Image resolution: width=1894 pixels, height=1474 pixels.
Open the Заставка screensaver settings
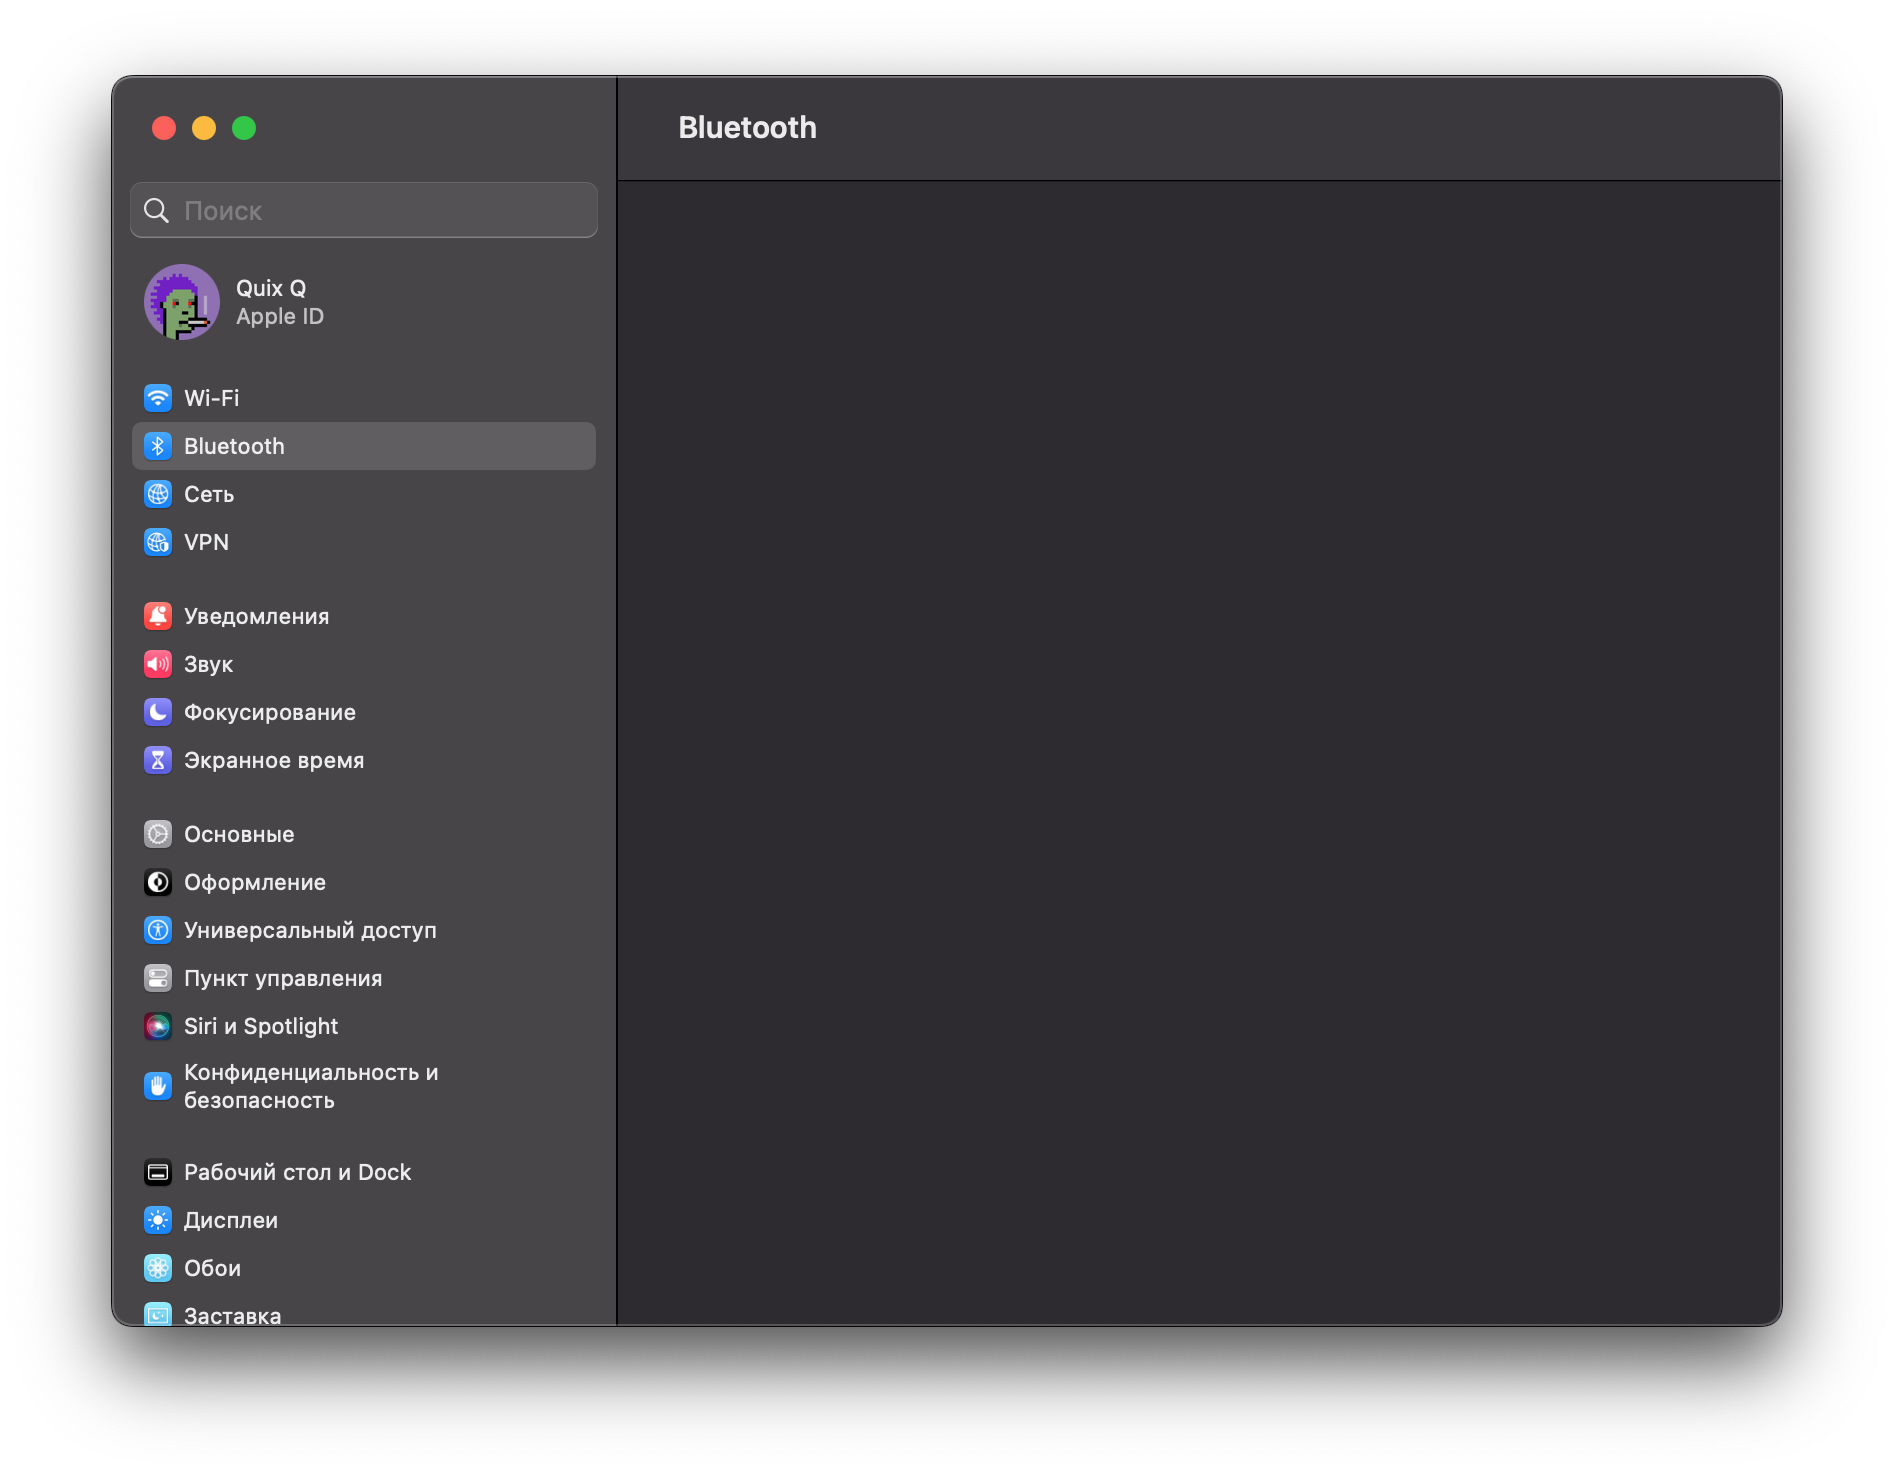tap(232, 1314)
